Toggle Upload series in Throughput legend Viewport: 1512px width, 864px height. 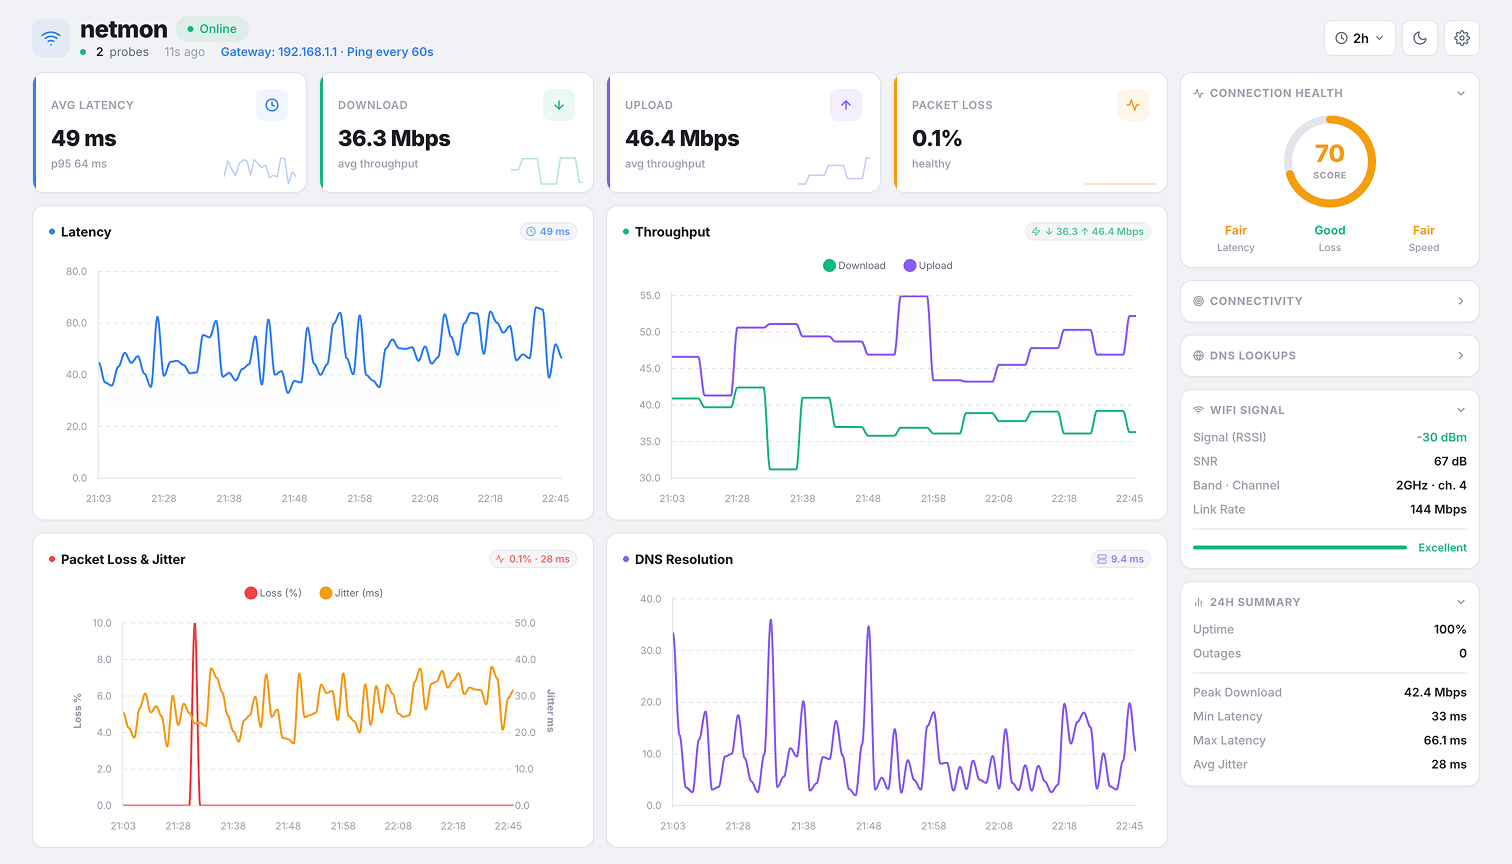pos(928,266)
